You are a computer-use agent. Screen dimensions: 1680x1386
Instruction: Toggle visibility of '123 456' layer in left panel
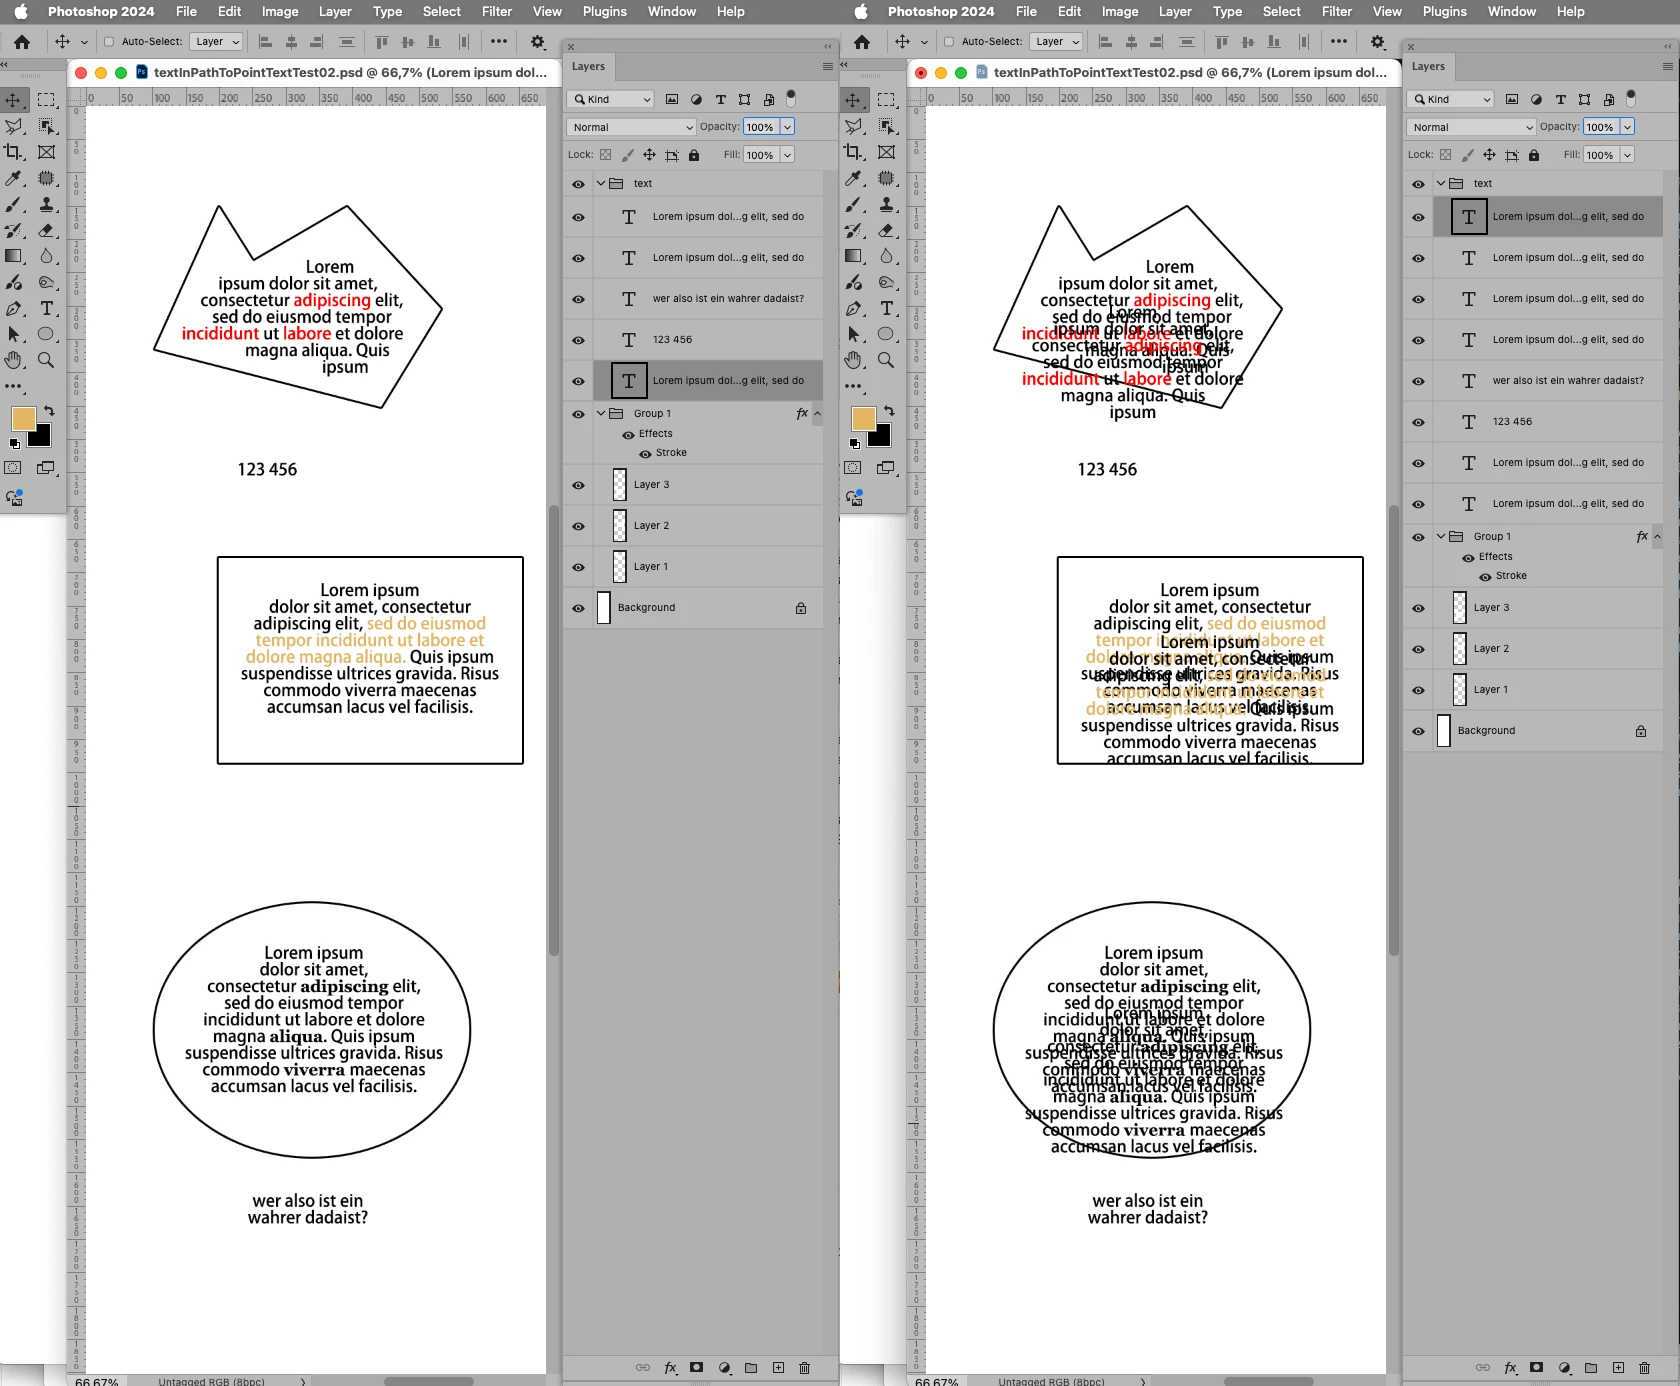coord(578,340)
